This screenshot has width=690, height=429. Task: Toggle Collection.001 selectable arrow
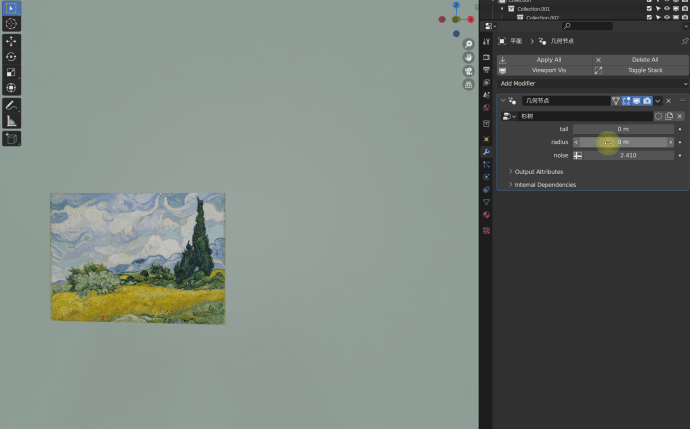tap(658, 9)
